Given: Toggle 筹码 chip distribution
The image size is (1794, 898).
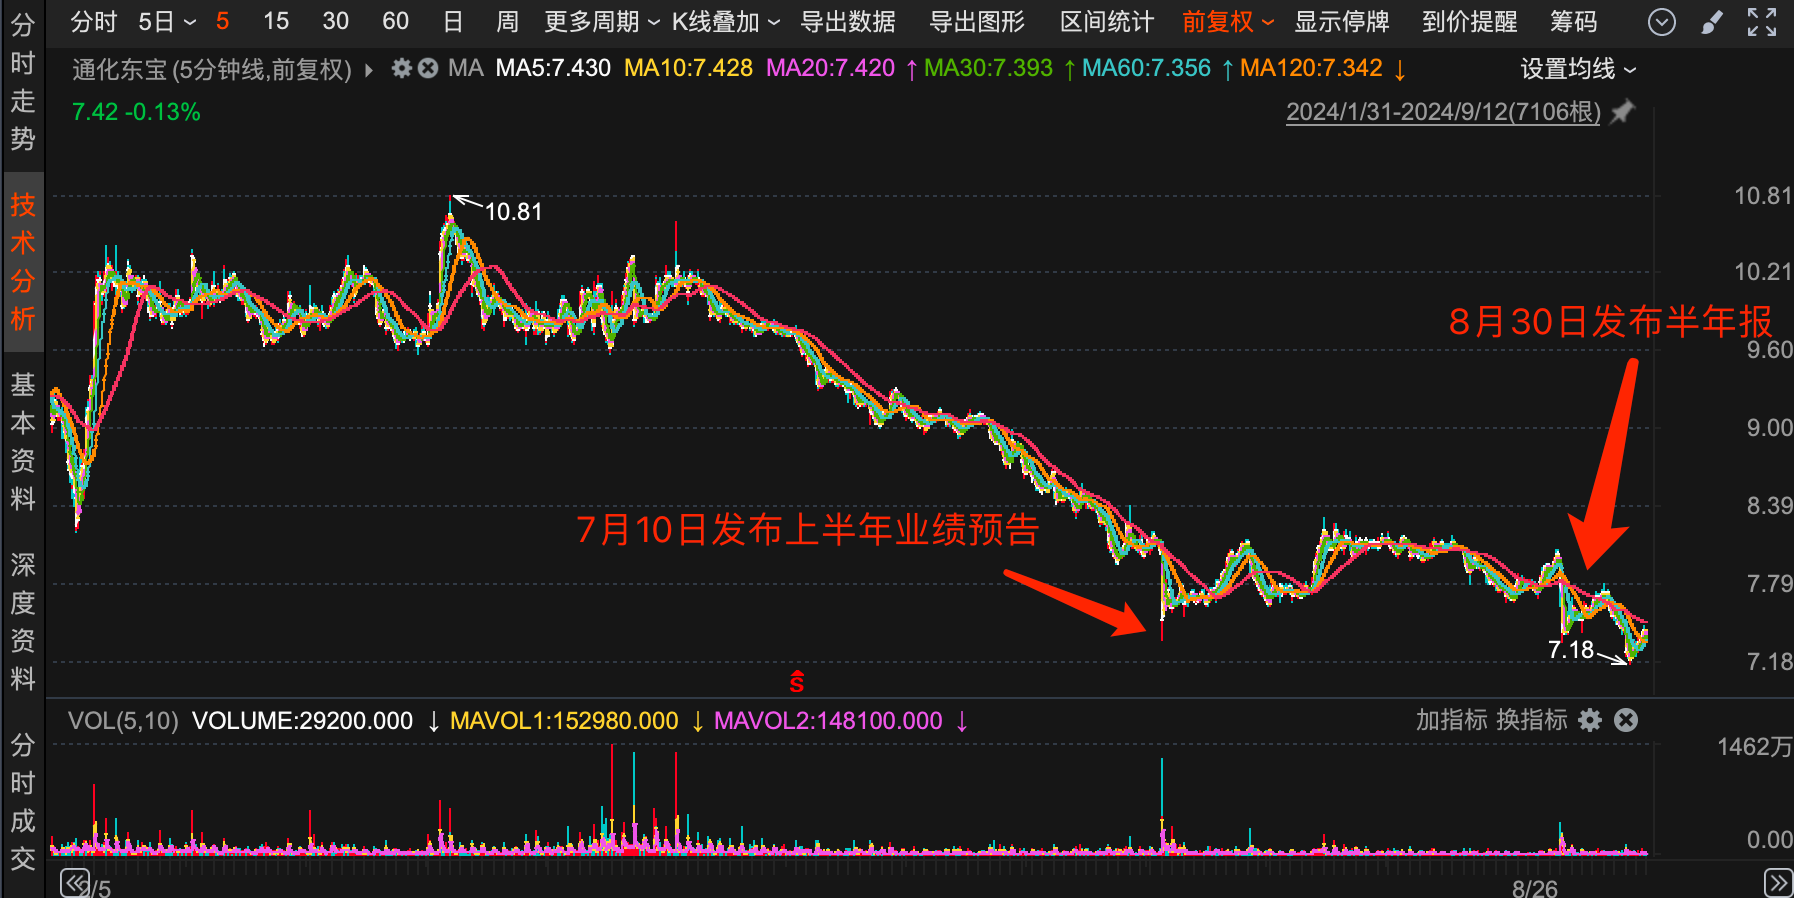Looking at the screenshot, I should pyautogui.click(x=1574, y=21).
